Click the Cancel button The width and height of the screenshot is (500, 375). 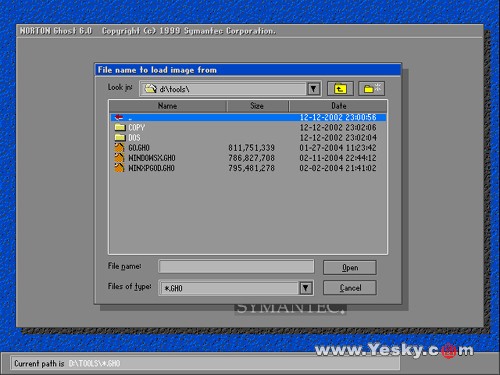pyautogui.click(x=350, y=288)
